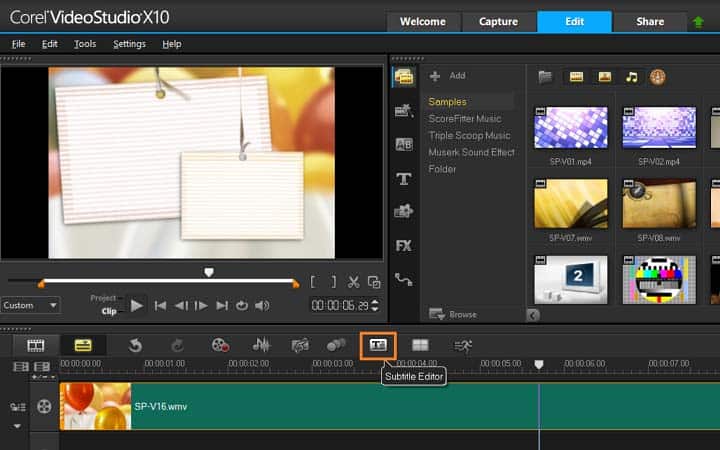Screen dimensions: 720x450
Task: Open the Path library panel
Action: pyautogui.click(x=404, y=279)
